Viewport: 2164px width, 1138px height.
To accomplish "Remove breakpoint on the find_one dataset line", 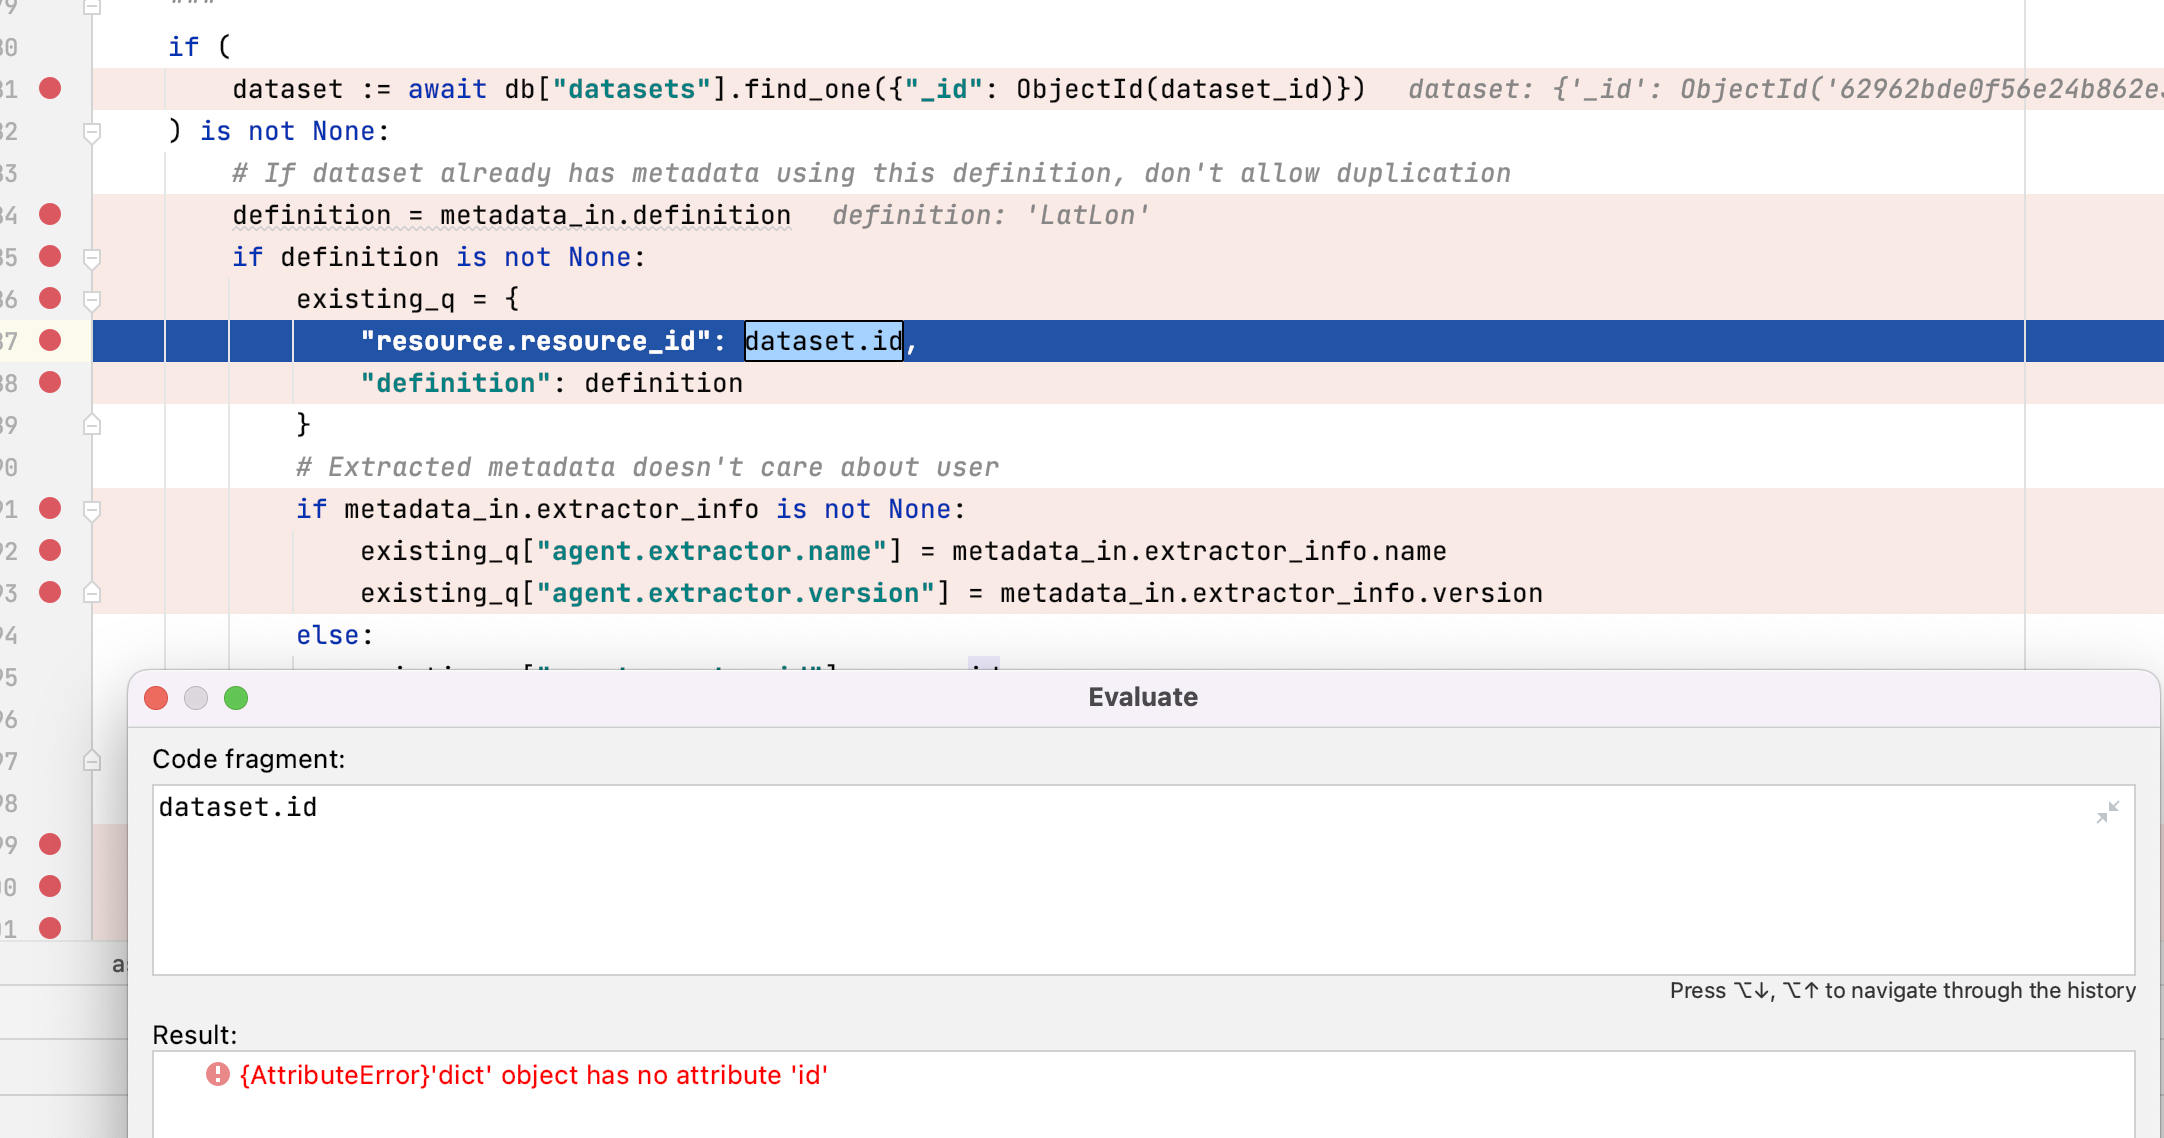I will click(50, 89).
